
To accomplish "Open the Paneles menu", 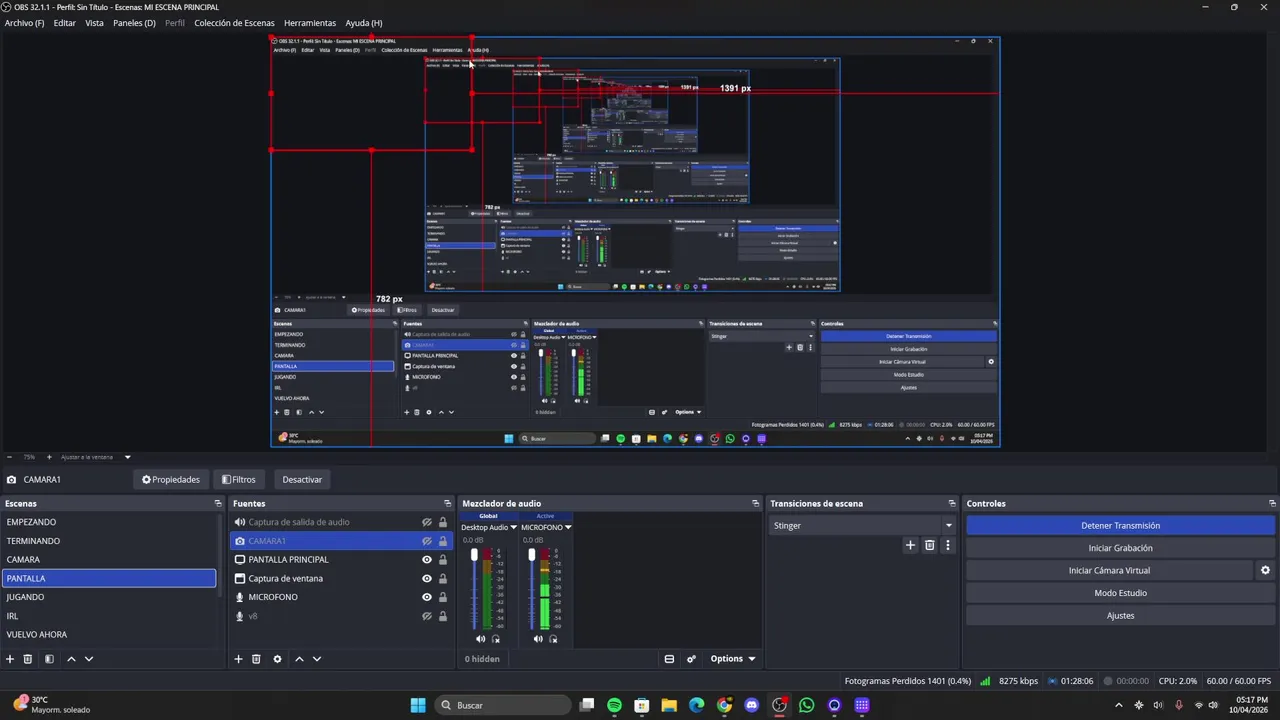I will click(x=134, y=23).
